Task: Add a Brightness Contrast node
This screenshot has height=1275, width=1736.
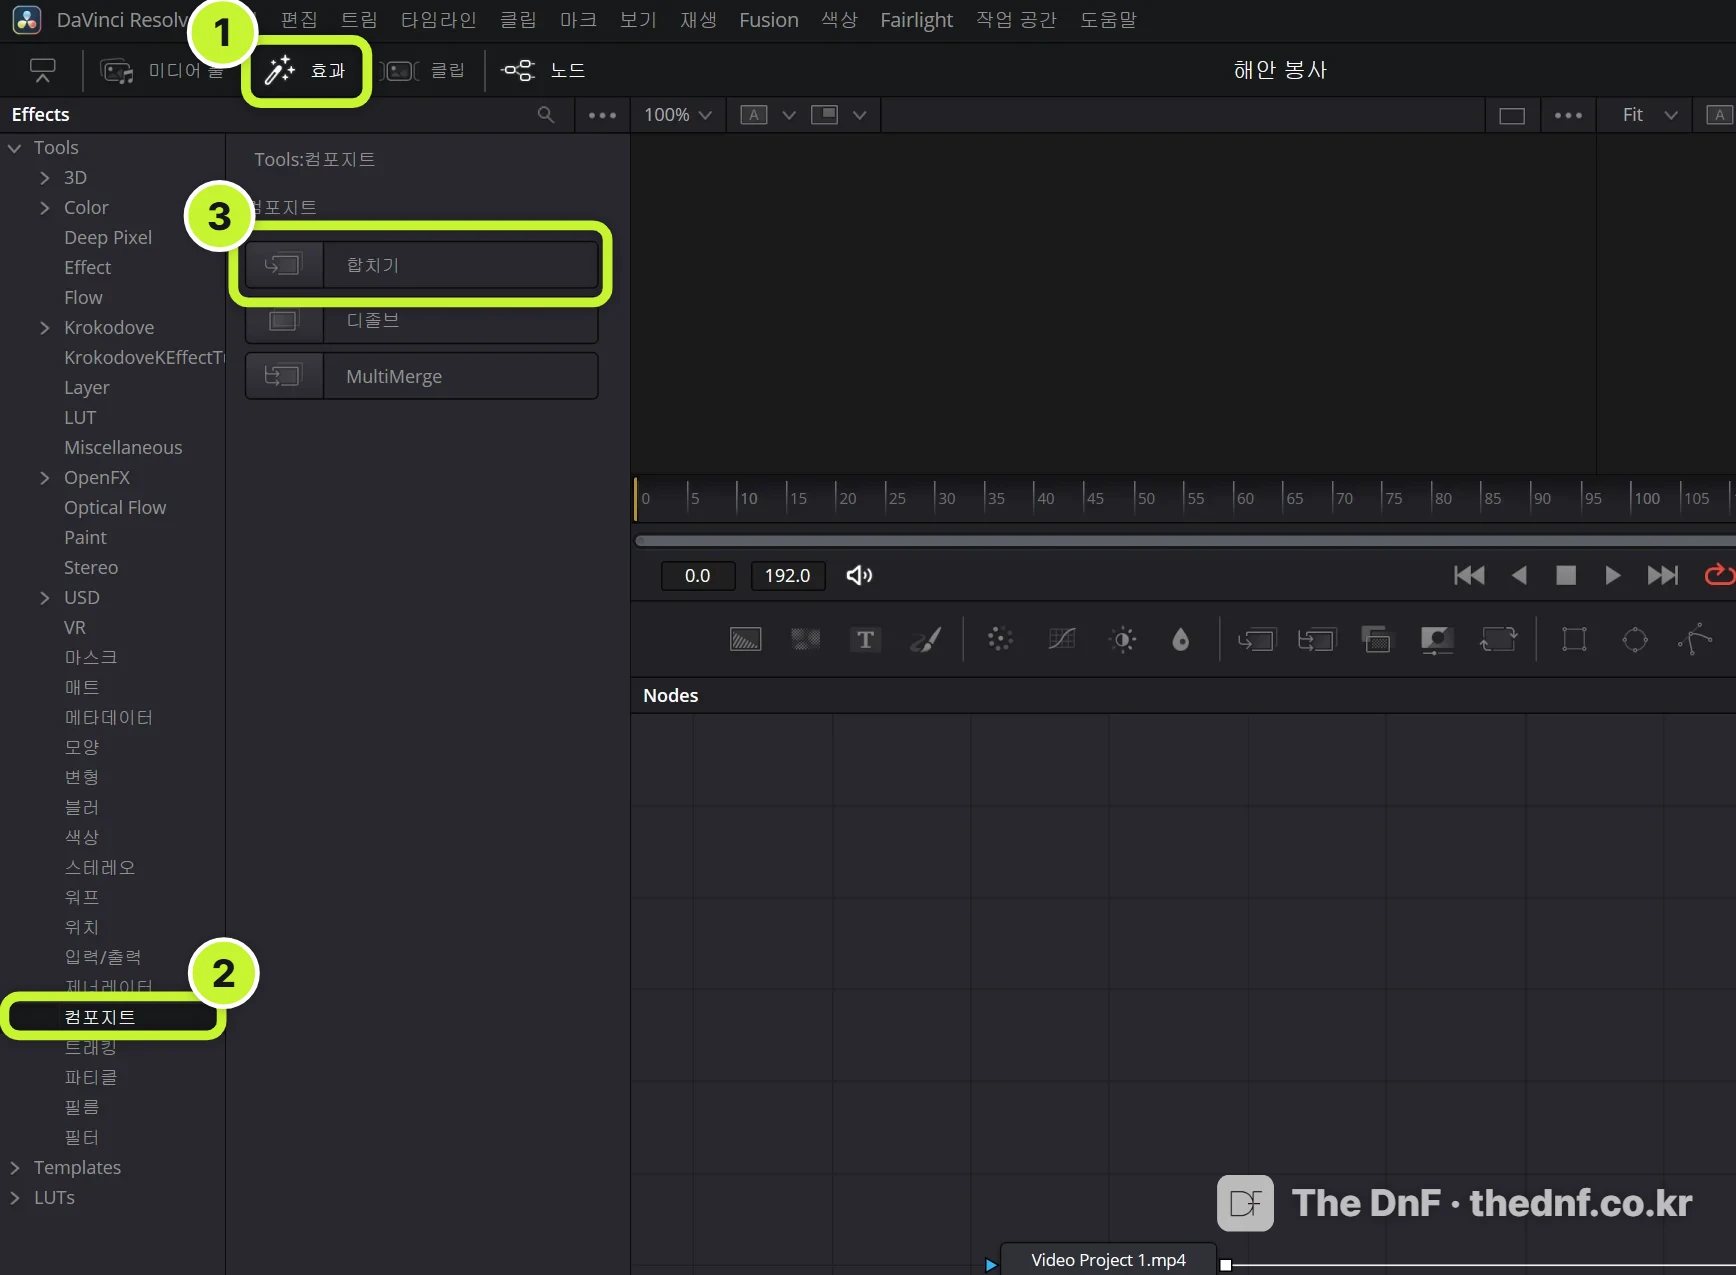Action: coord(1123,639)
